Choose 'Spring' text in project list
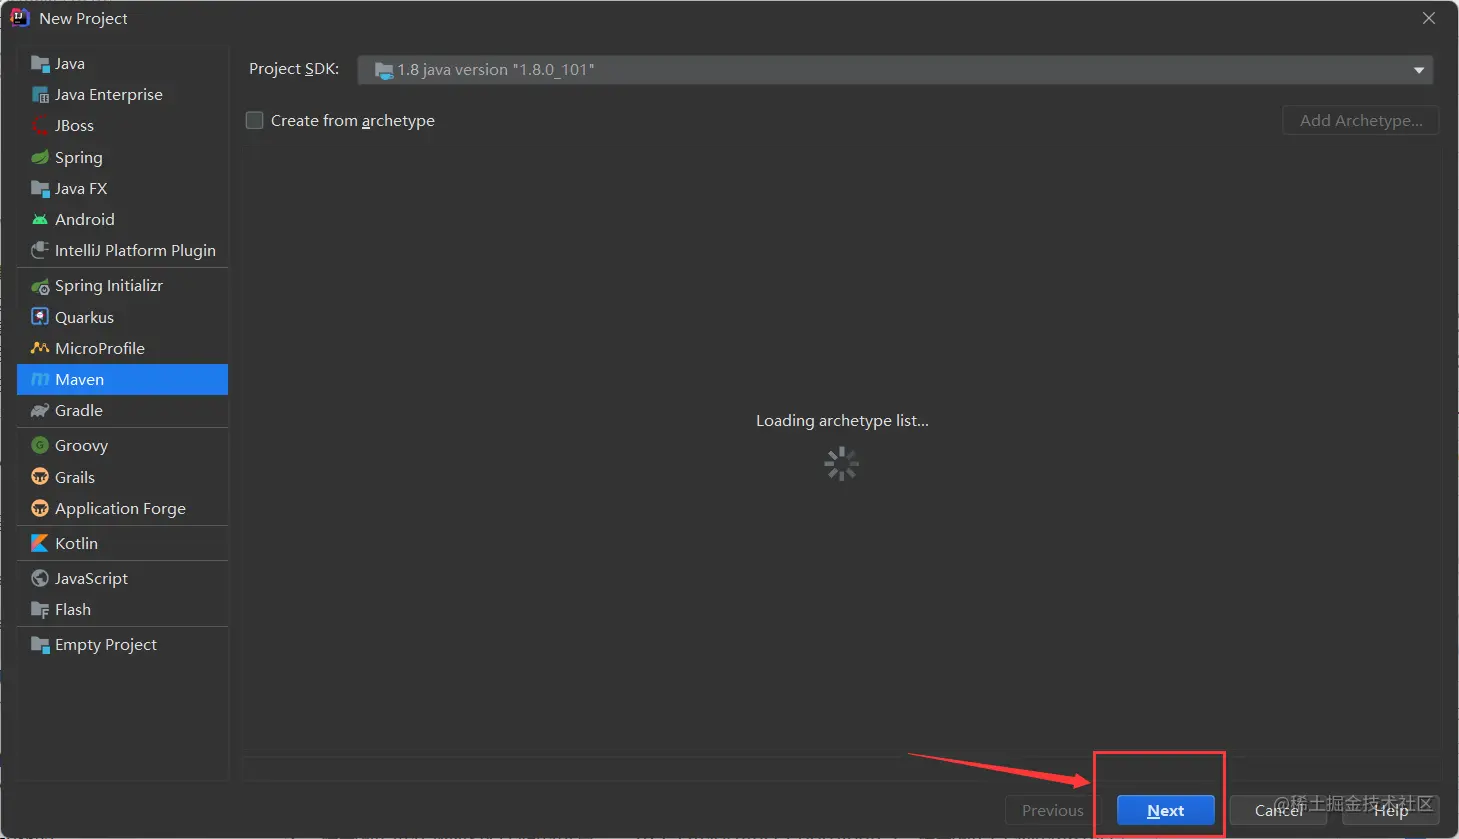 (79, 157)
